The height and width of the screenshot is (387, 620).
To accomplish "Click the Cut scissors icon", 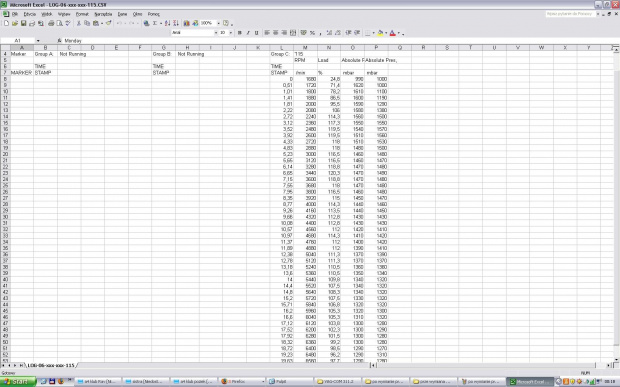I will (79, 23).
